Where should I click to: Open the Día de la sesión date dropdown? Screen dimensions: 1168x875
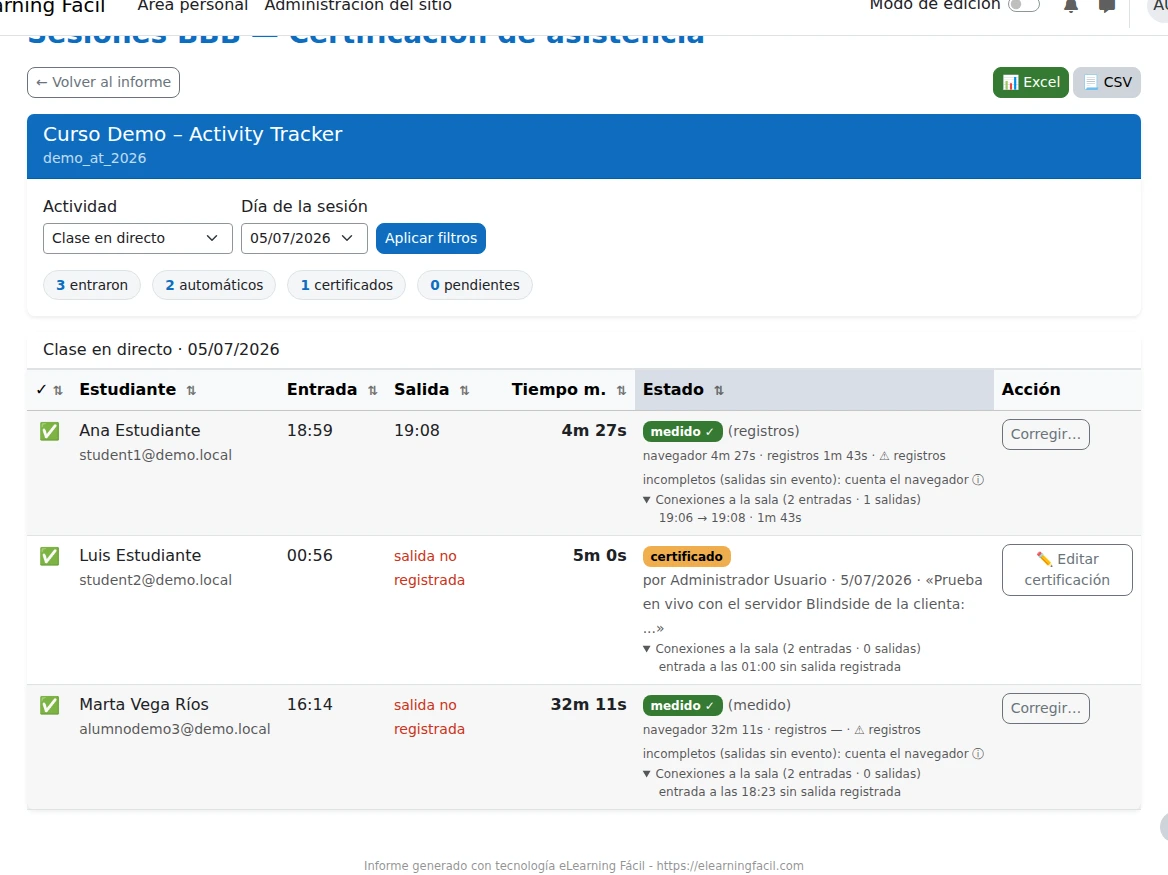(x=304, y=238)
